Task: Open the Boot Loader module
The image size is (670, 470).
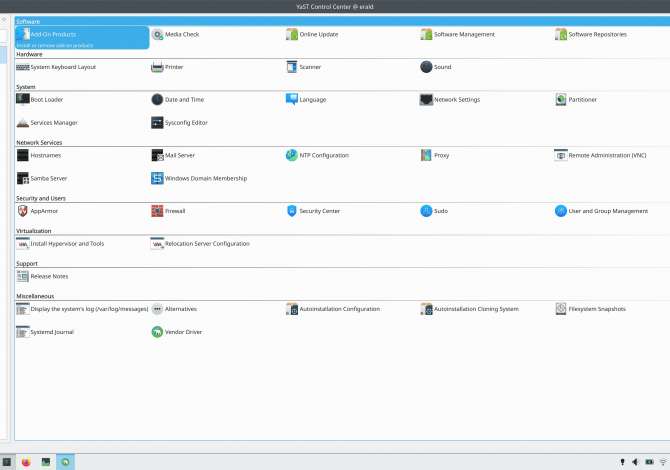Action: pyautogui.click(x=40, y=100)
